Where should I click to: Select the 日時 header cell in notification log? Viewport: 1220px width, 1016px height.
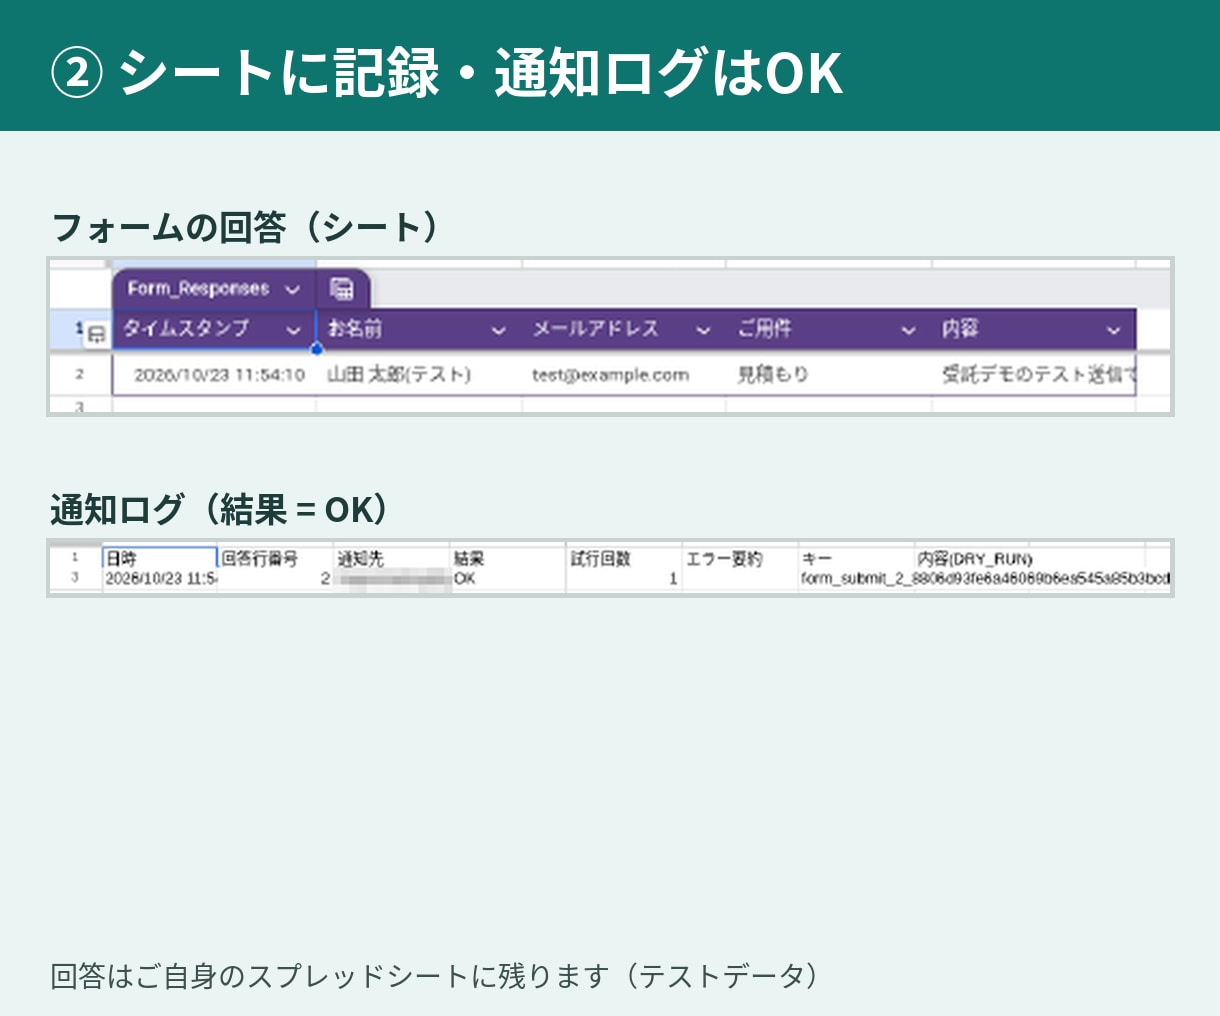160,558
